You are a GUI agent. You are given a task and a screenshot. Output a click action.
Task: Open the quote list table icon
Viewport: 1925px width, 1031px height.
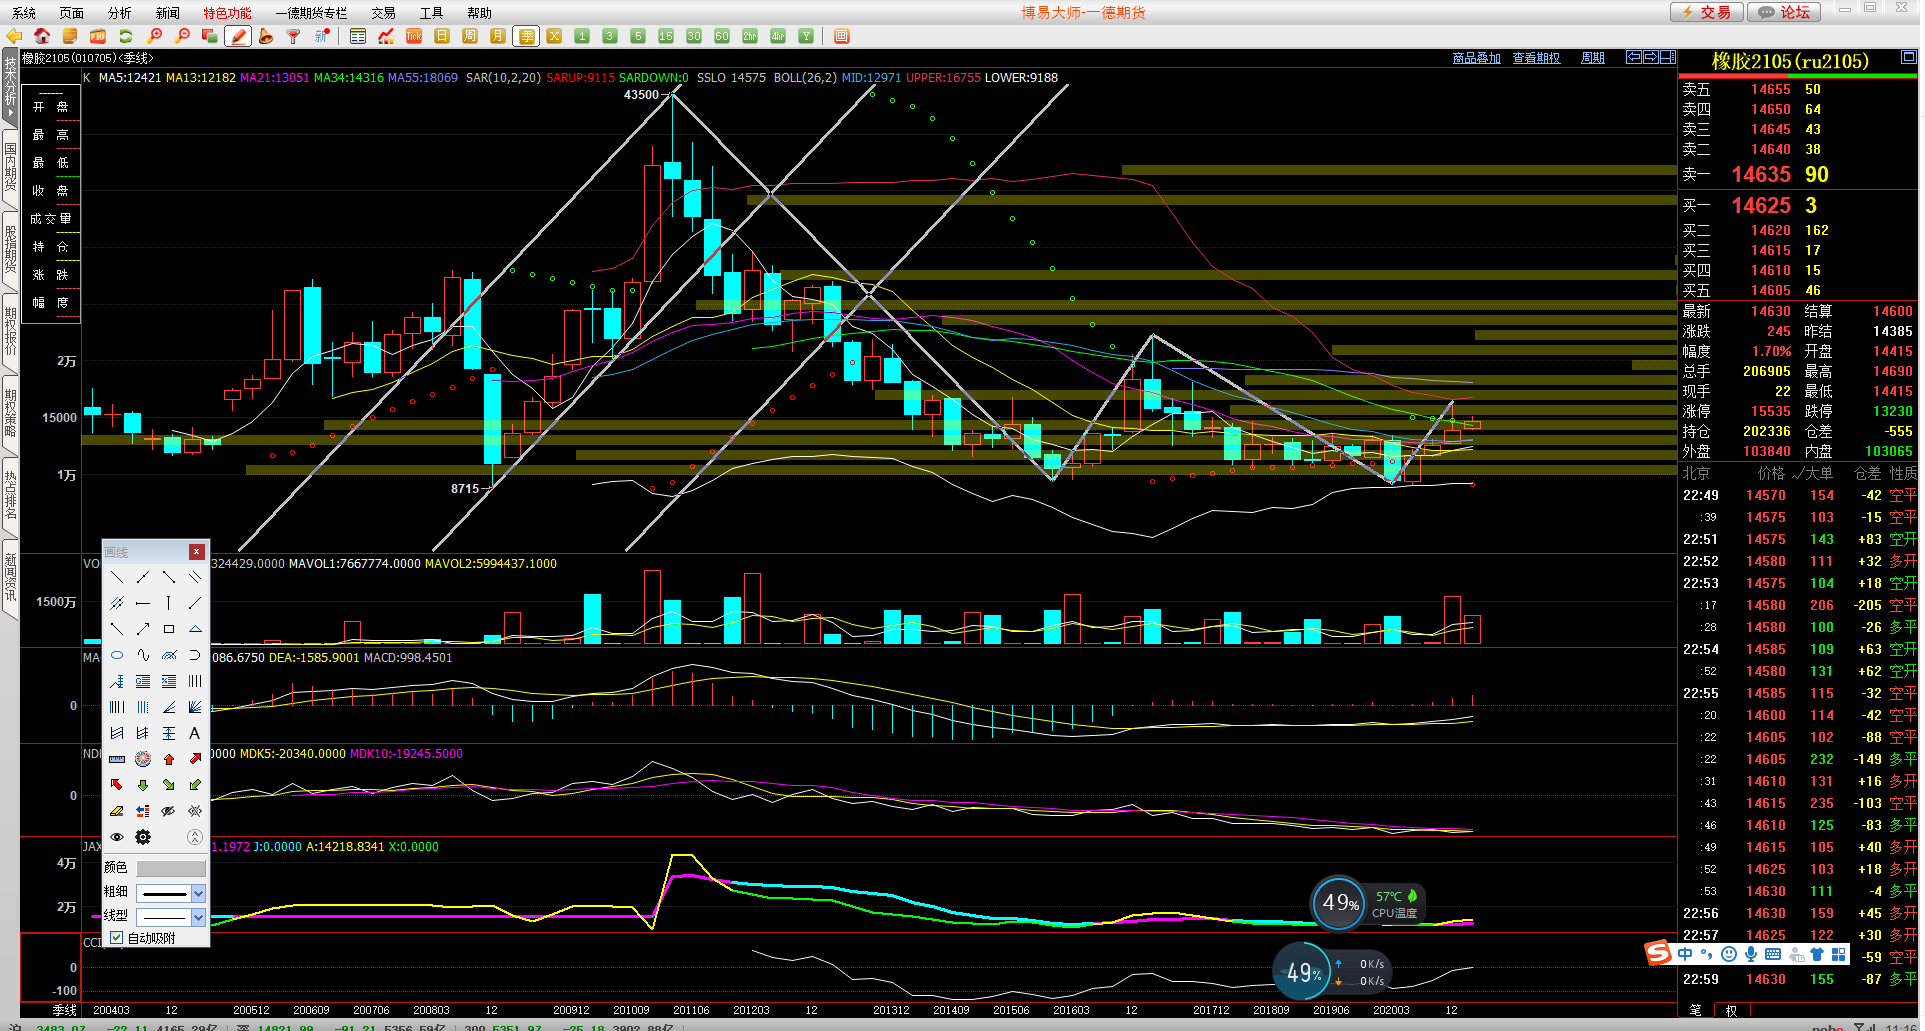pyautogui.click(x=358, y=36)
